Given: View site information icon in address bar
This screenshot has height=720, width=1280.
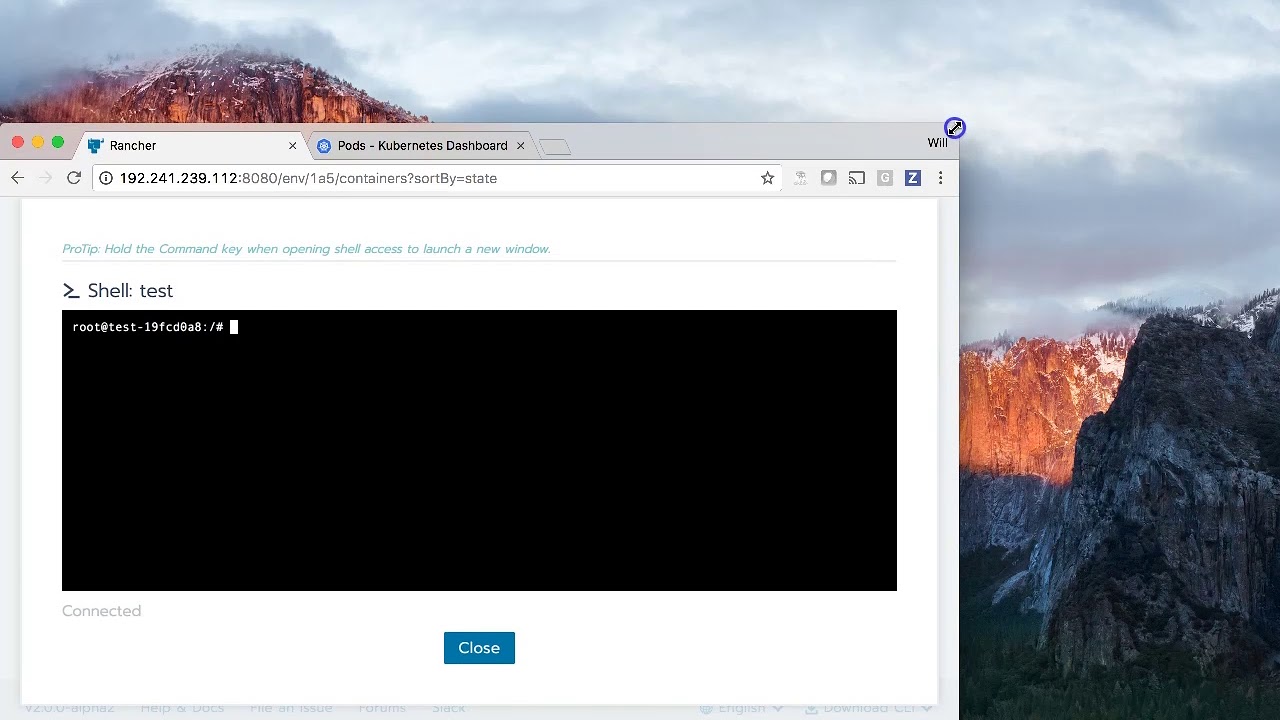Looking at the screenshot, I should tap(106, 178).
